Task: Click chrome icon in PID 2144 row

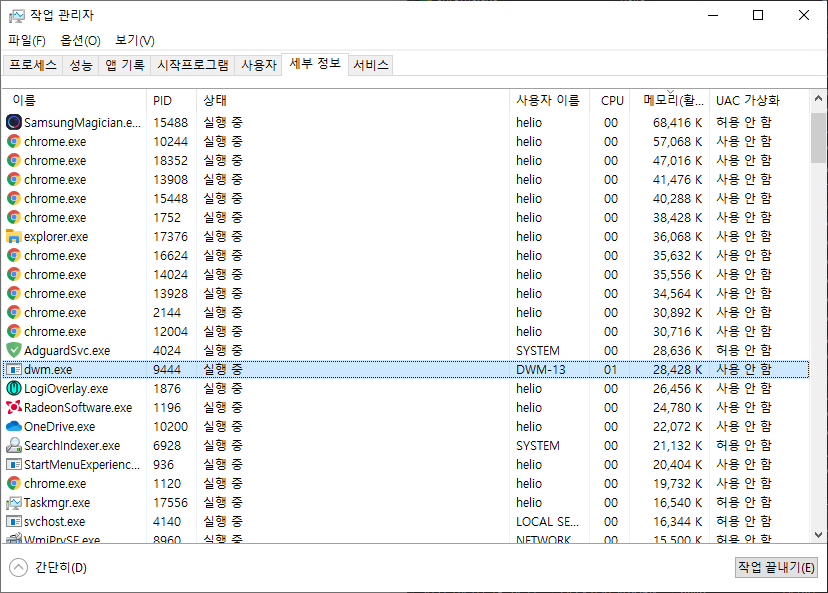Action: click(14, 313)
